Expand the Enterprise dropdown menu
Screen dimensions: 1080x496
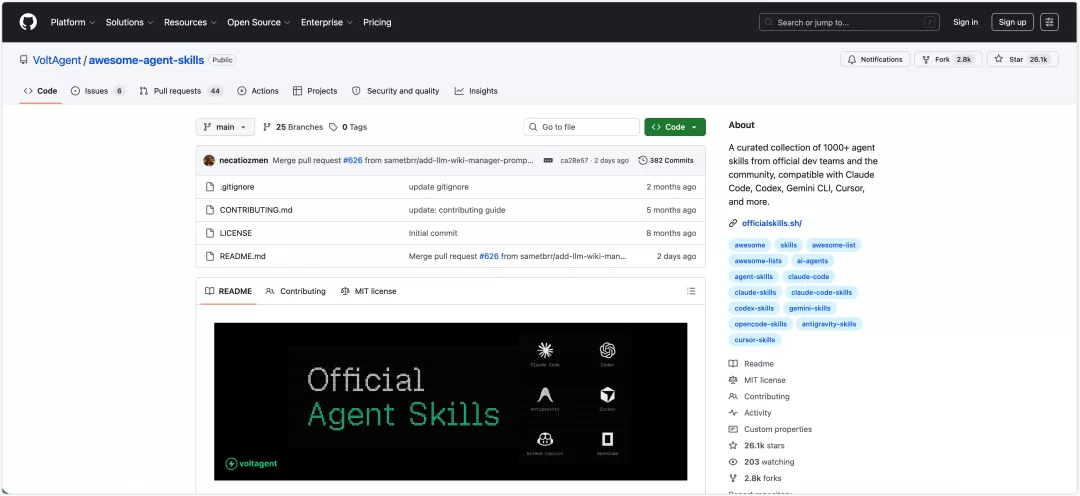(326, 22)
